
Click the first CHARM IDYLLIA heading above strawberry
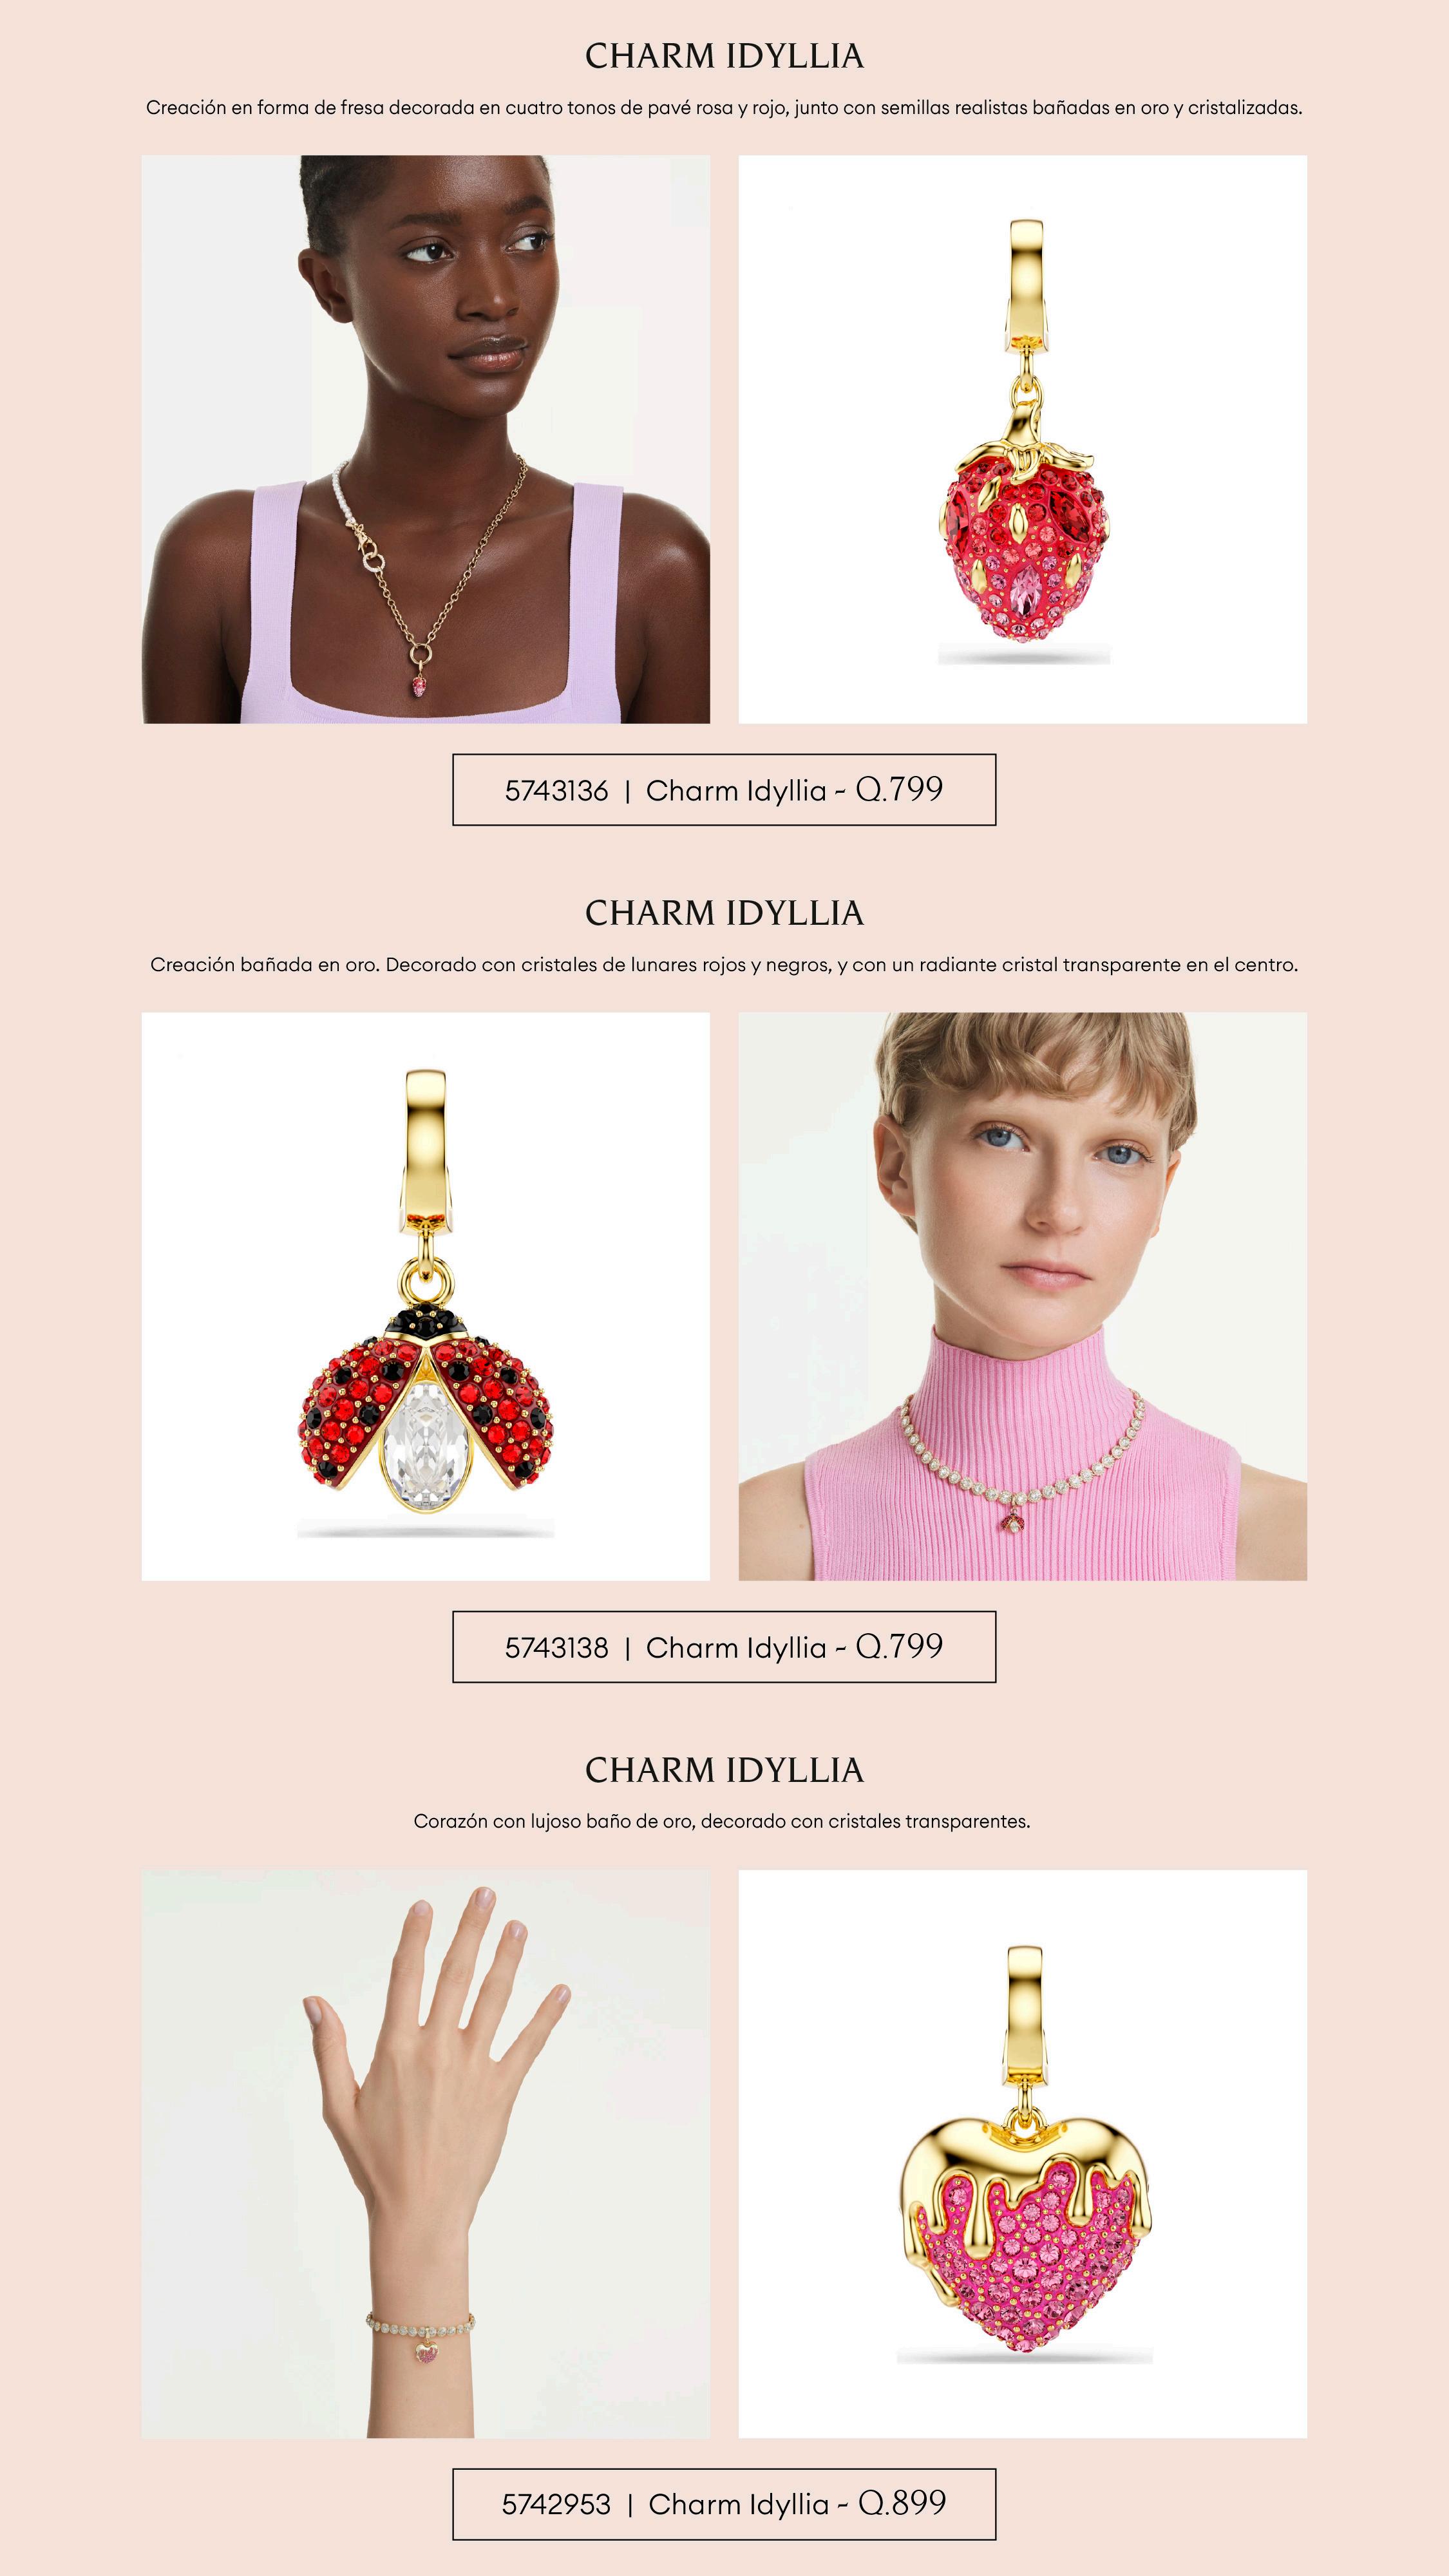(724, 56)
